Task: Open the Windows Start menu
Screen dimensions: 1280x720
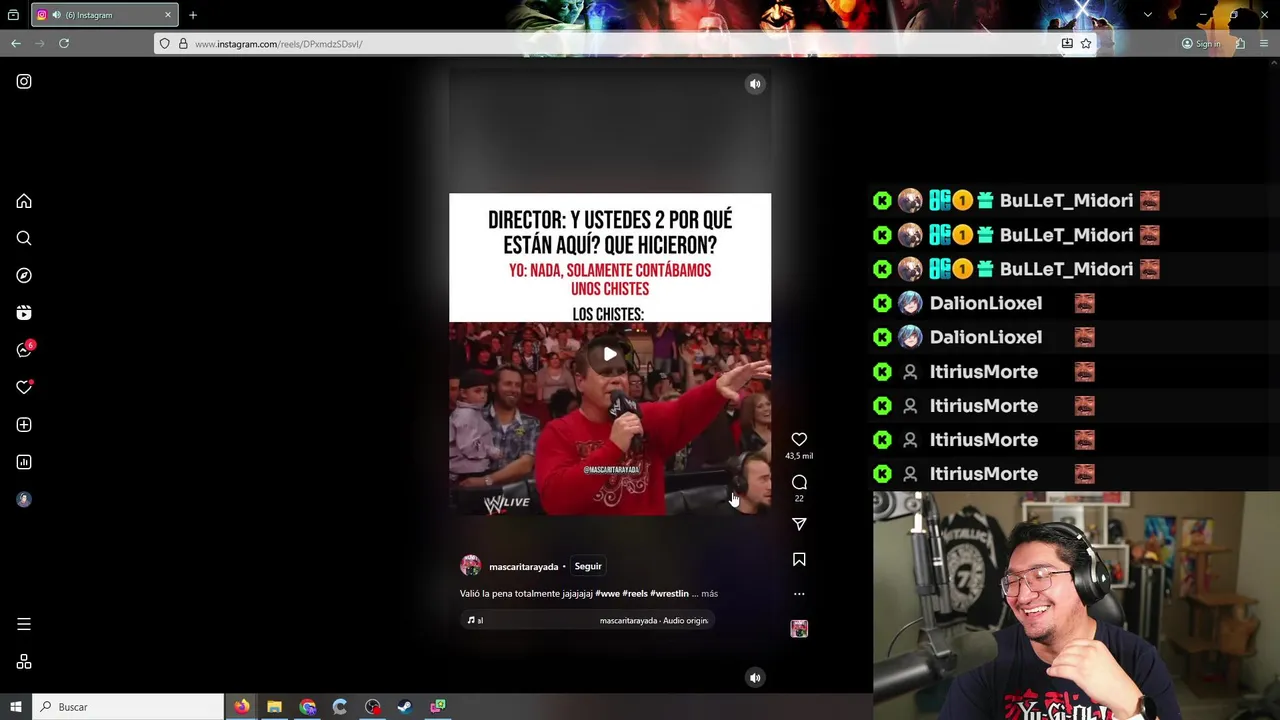Action: (16, 707)
